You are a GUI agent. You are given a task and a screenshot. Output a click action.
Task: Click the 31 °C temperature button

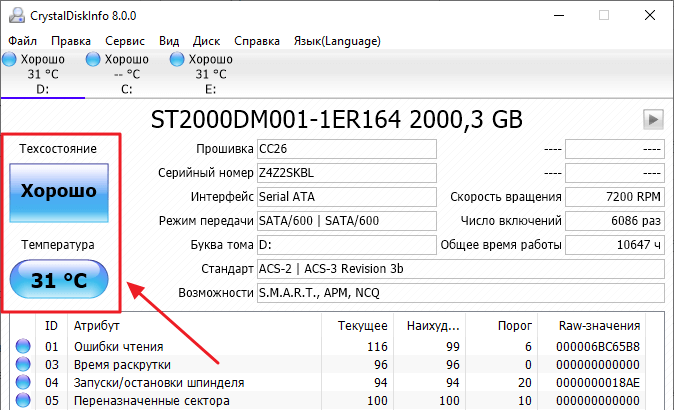click(x=59, y=281)
